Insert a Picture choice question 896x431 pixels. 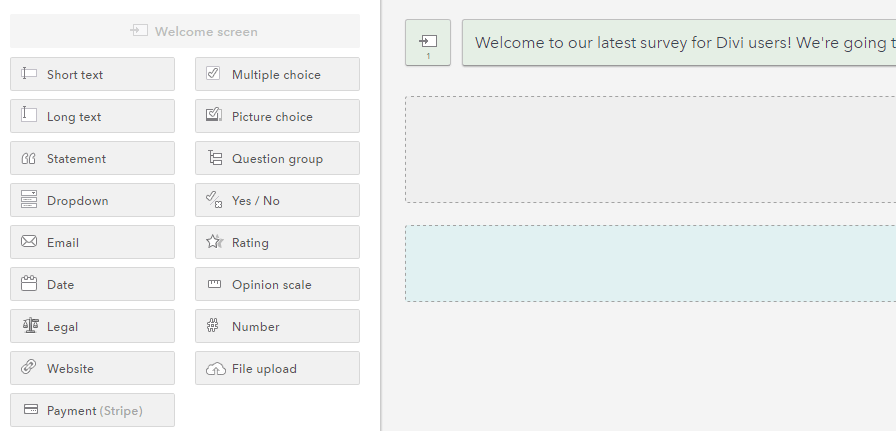point(277,116)
